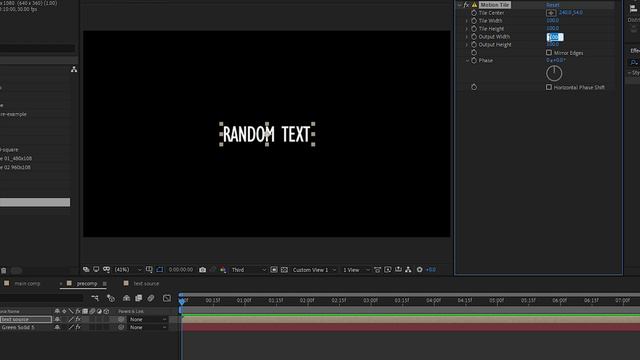Open the Custom View 1 dropdown
Image resolution: width=640 pixels, height=360 pixels.
pos(314,270)
